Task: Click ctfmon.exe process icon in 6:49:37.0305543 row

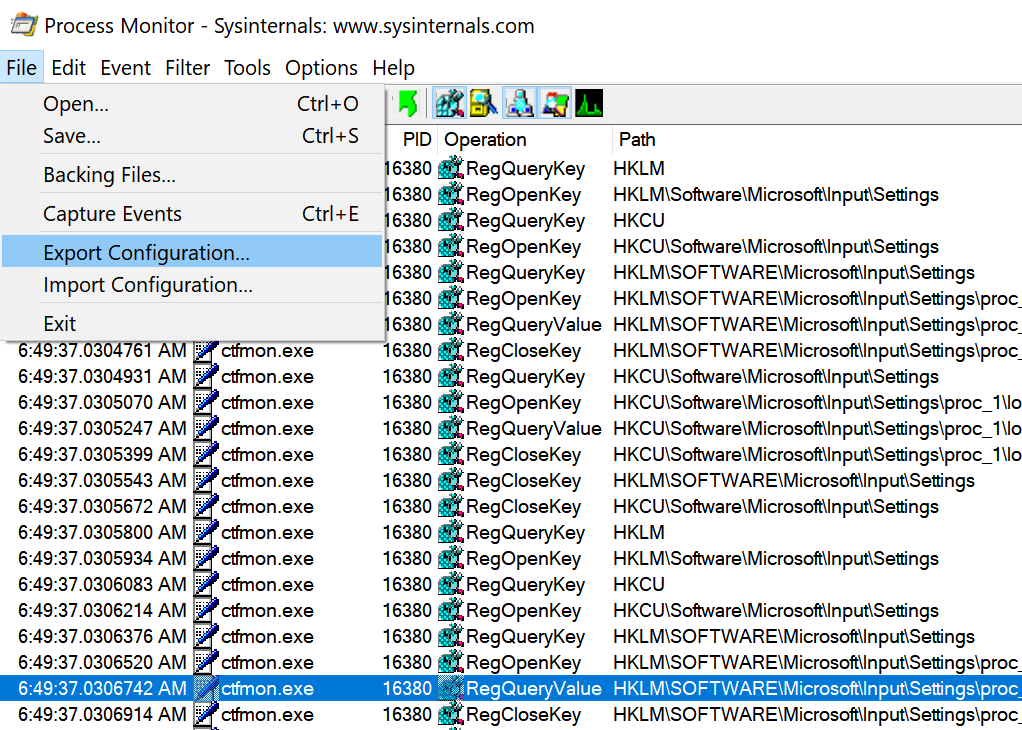Action: tap(206, 480)
